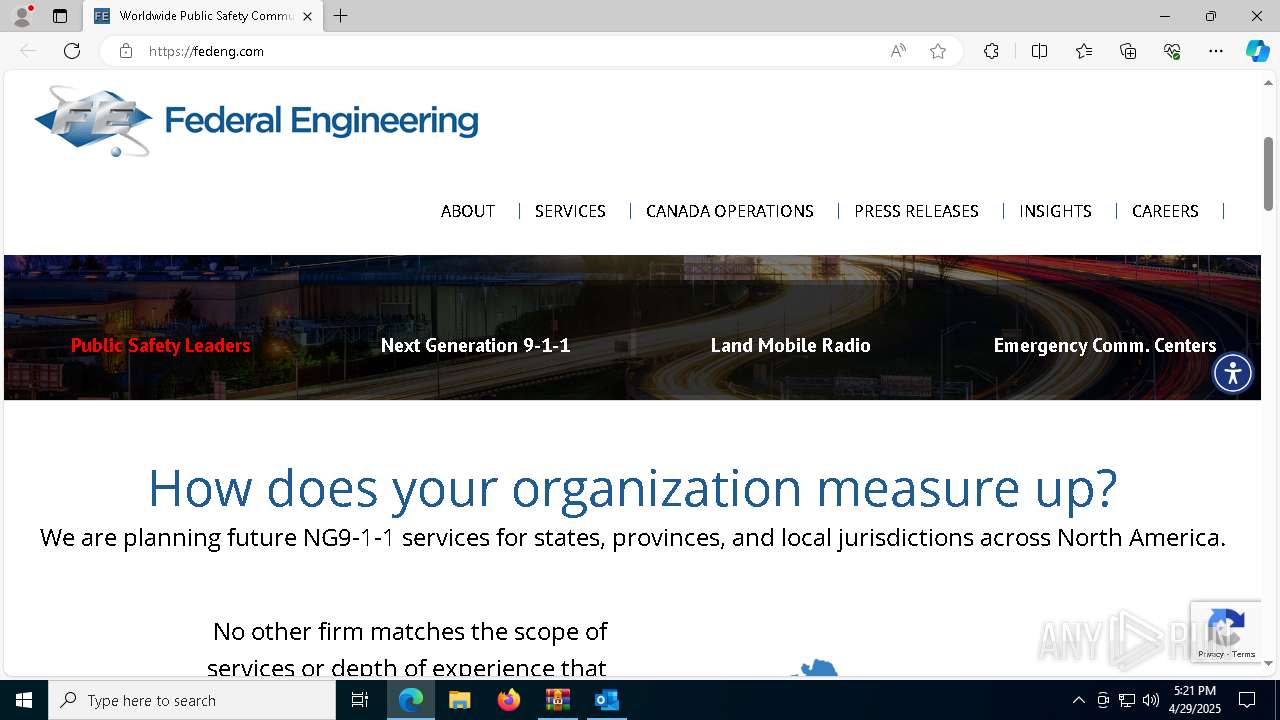Screen dimensions: 1280x720
Task: Open a new browser tab
Action: pos(341,16)
